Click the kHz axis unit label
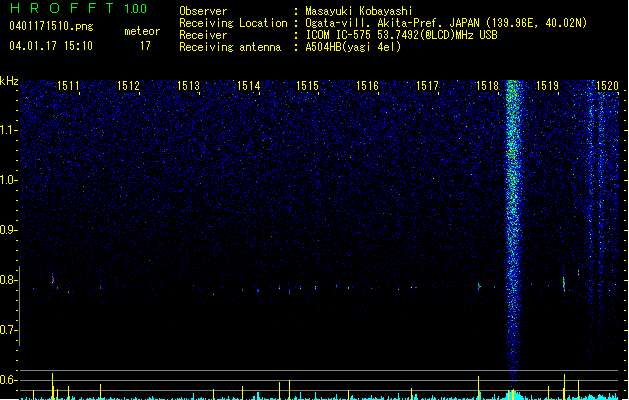This screenshot has height=400, width=629. [x=9, y=81]
